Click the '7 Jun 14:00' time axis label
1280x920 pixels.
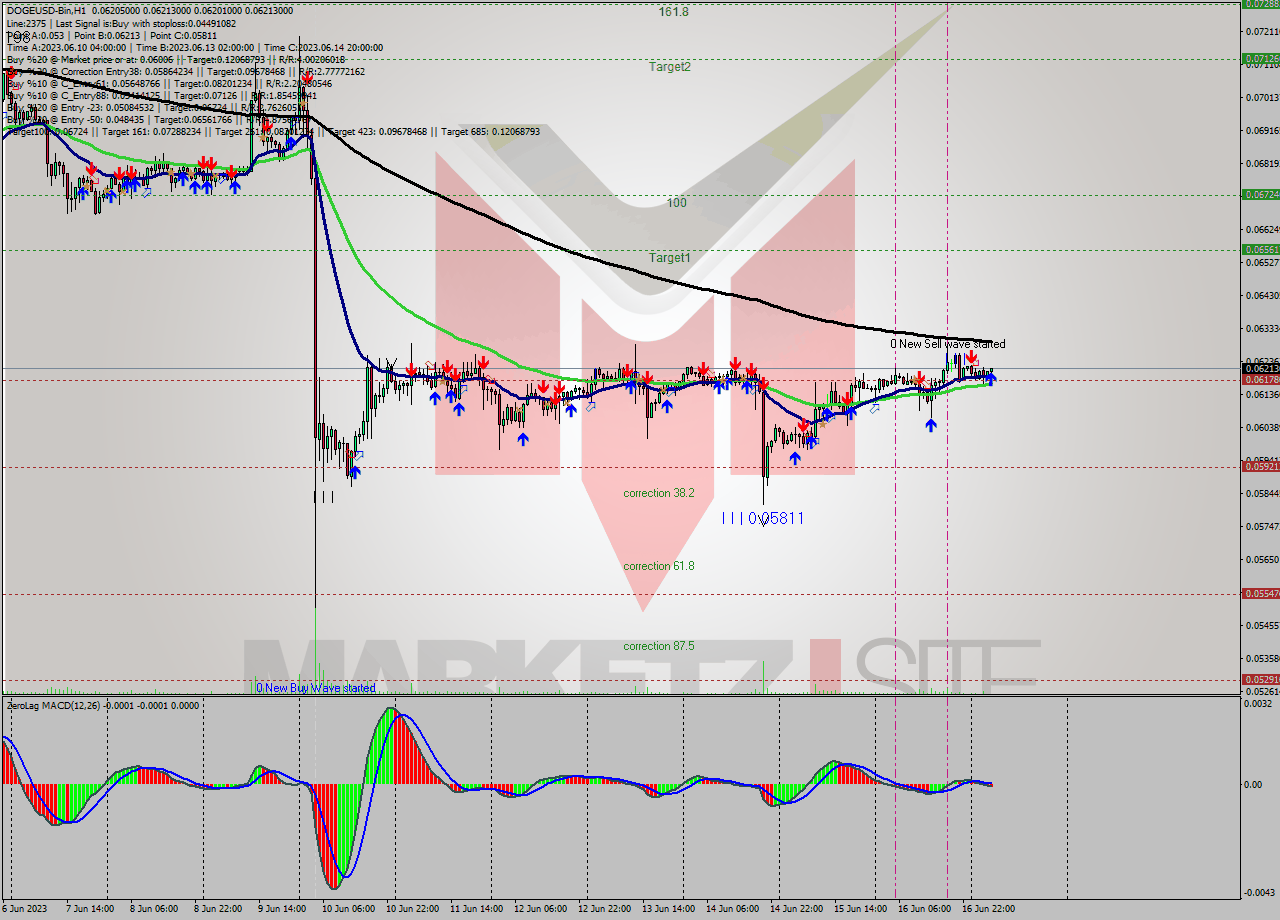pos(92,909)
